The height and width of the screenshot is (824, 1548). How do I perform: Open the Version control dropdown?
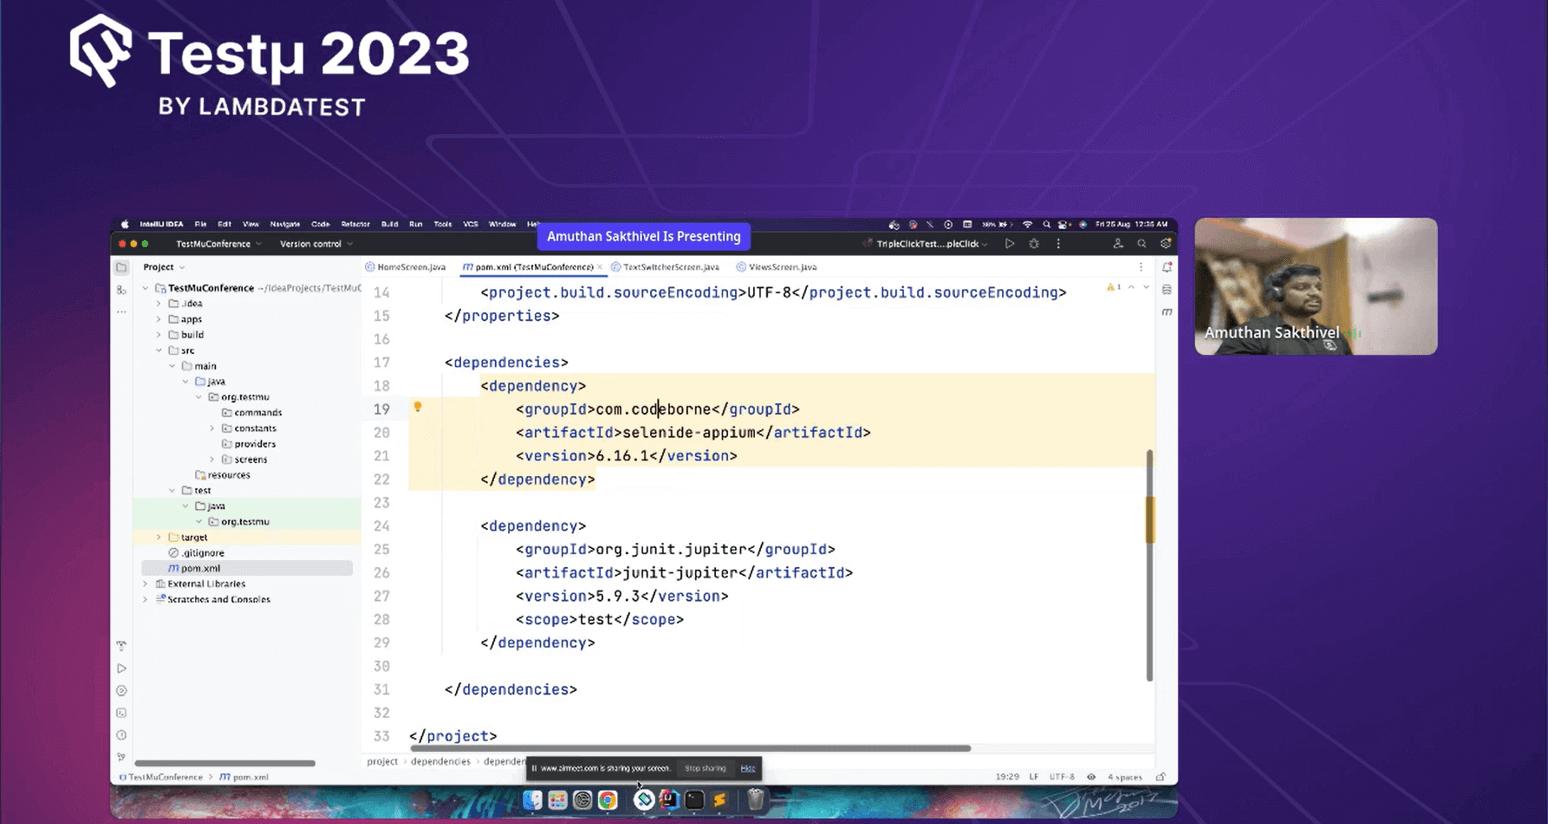click(317, 244)
